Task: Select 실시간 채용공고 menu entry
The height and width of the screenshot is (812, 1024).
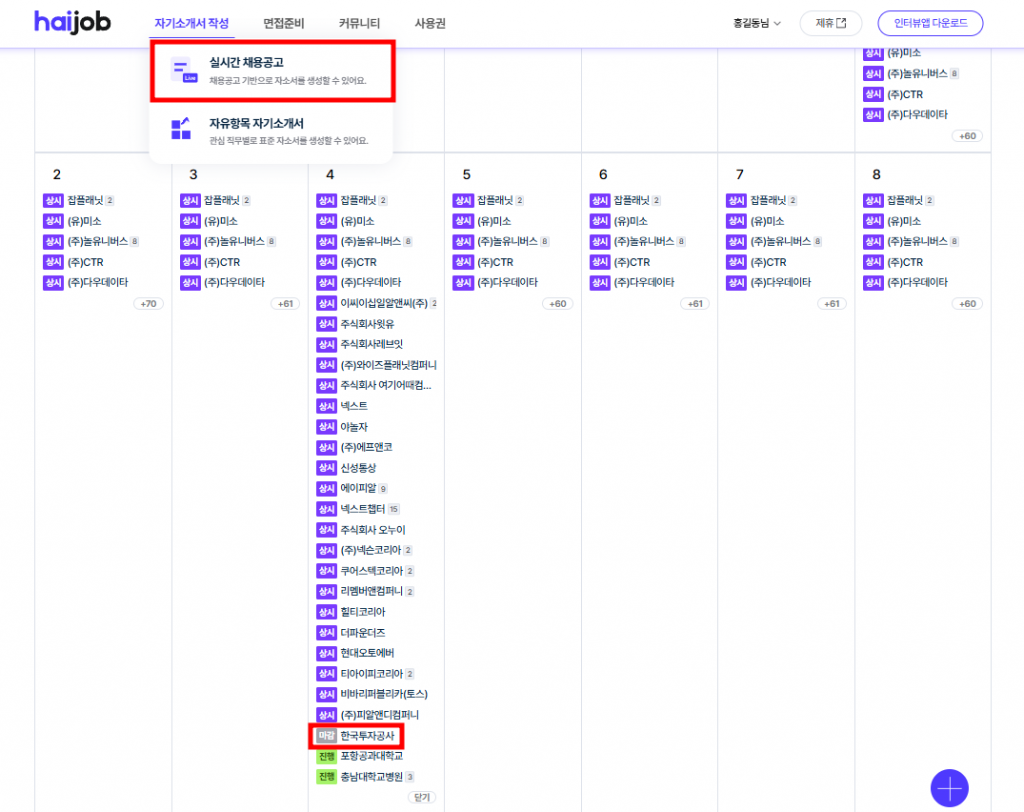Action: coord(273,71)
